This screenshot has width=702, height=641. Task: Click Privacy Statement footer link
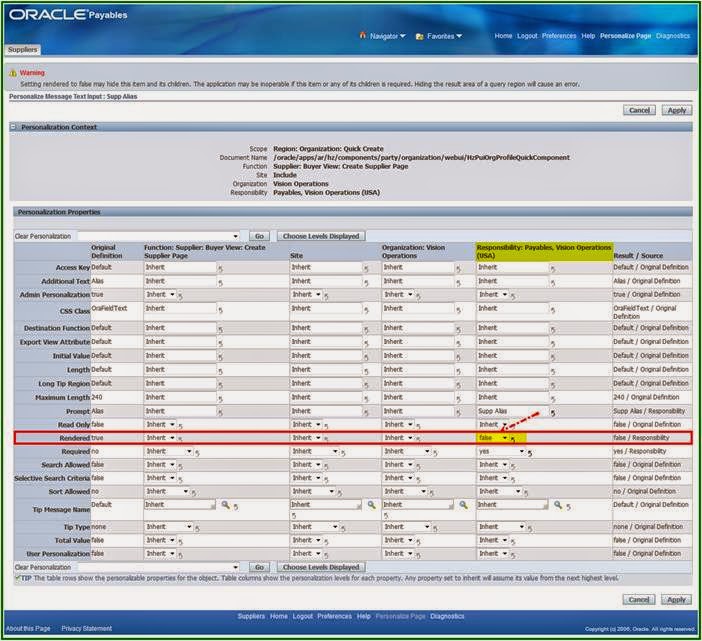(86, 628)
